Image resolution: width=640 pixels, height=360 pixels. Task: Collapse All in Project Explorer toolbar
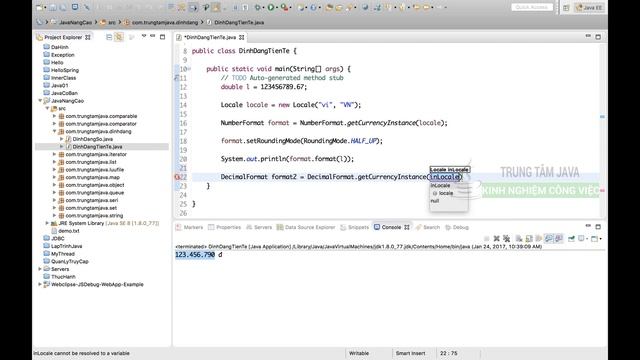tap(109, 37)
